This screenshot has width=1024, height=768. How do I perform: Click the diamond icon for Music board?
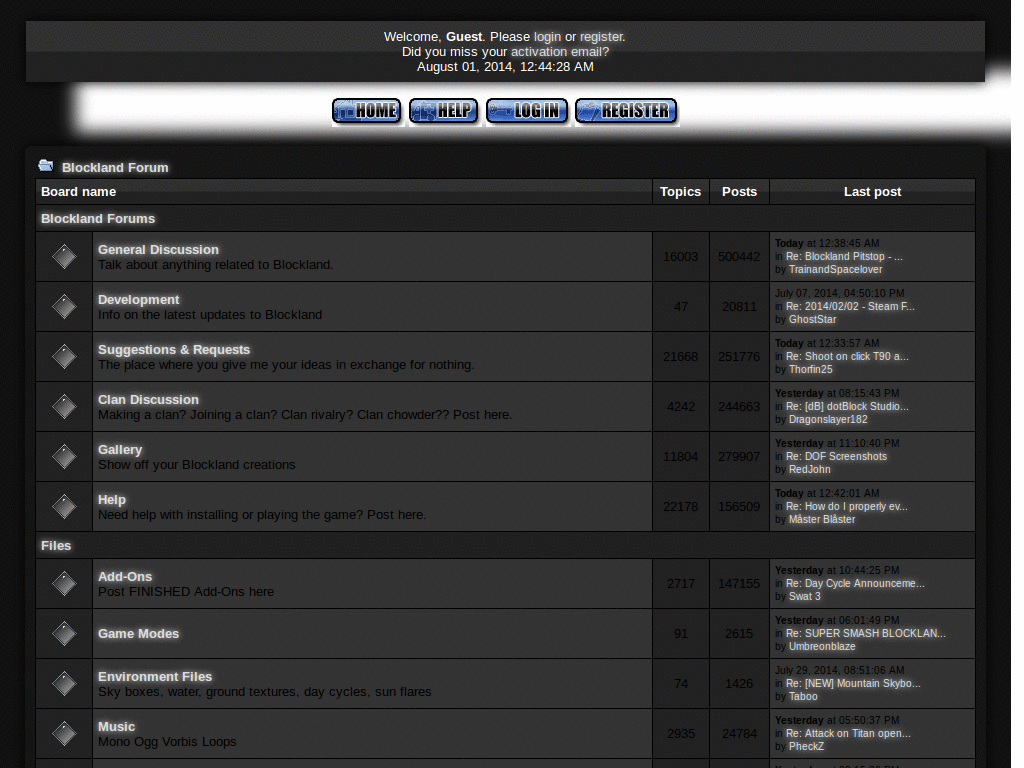(64, 733)
